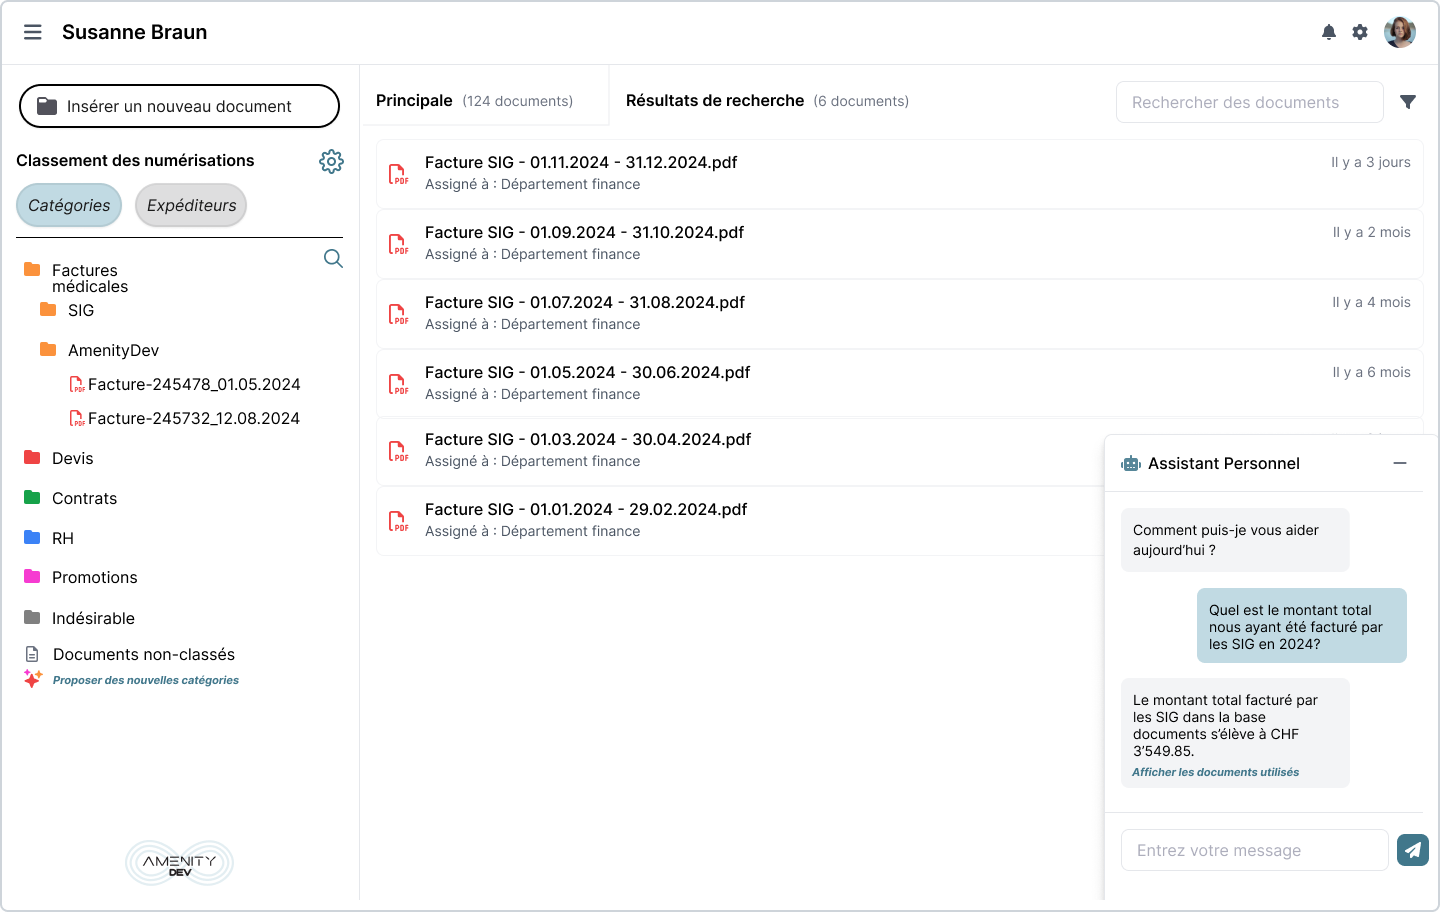The width and height of the screenshot is (1440, 912).
Task: Send the assistant chat message
Action: (1412, 850)
